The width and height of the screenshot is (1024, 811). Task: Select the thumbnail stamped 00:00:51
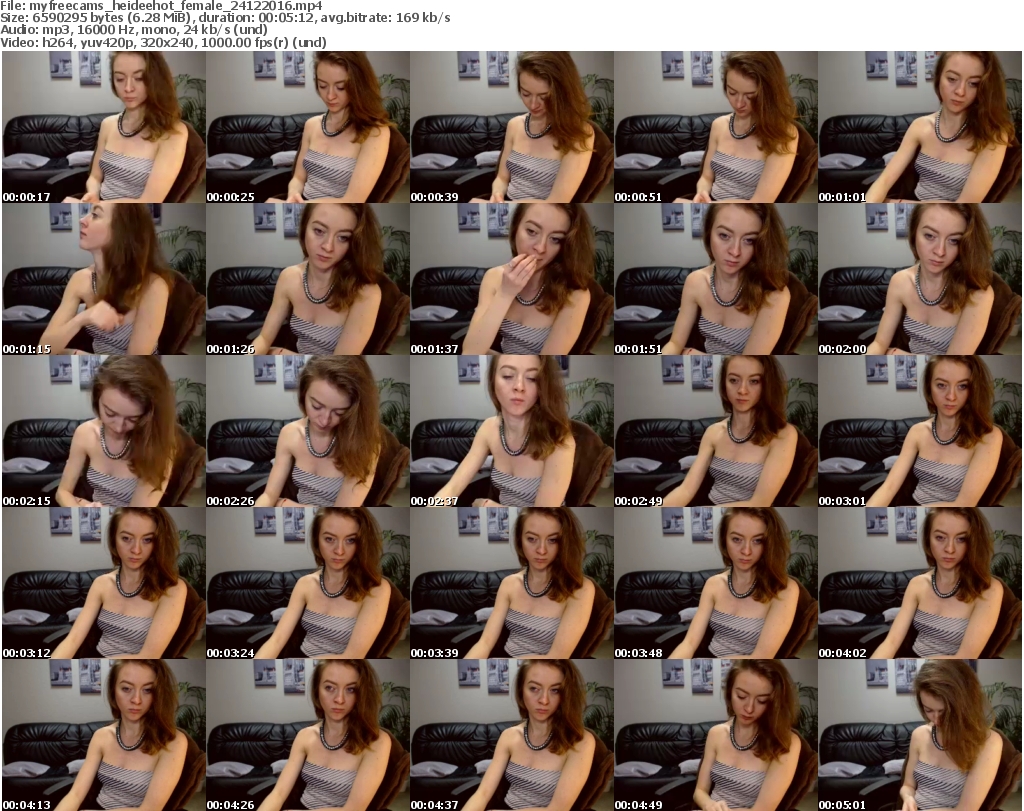[716, 127]
